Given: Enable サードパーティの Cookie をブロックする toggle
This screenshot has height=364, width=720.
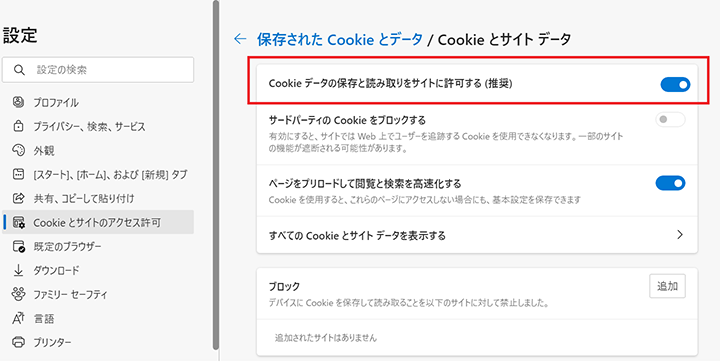Looking at the screenshot, I should pyautogui.click(x=670, y=120).
